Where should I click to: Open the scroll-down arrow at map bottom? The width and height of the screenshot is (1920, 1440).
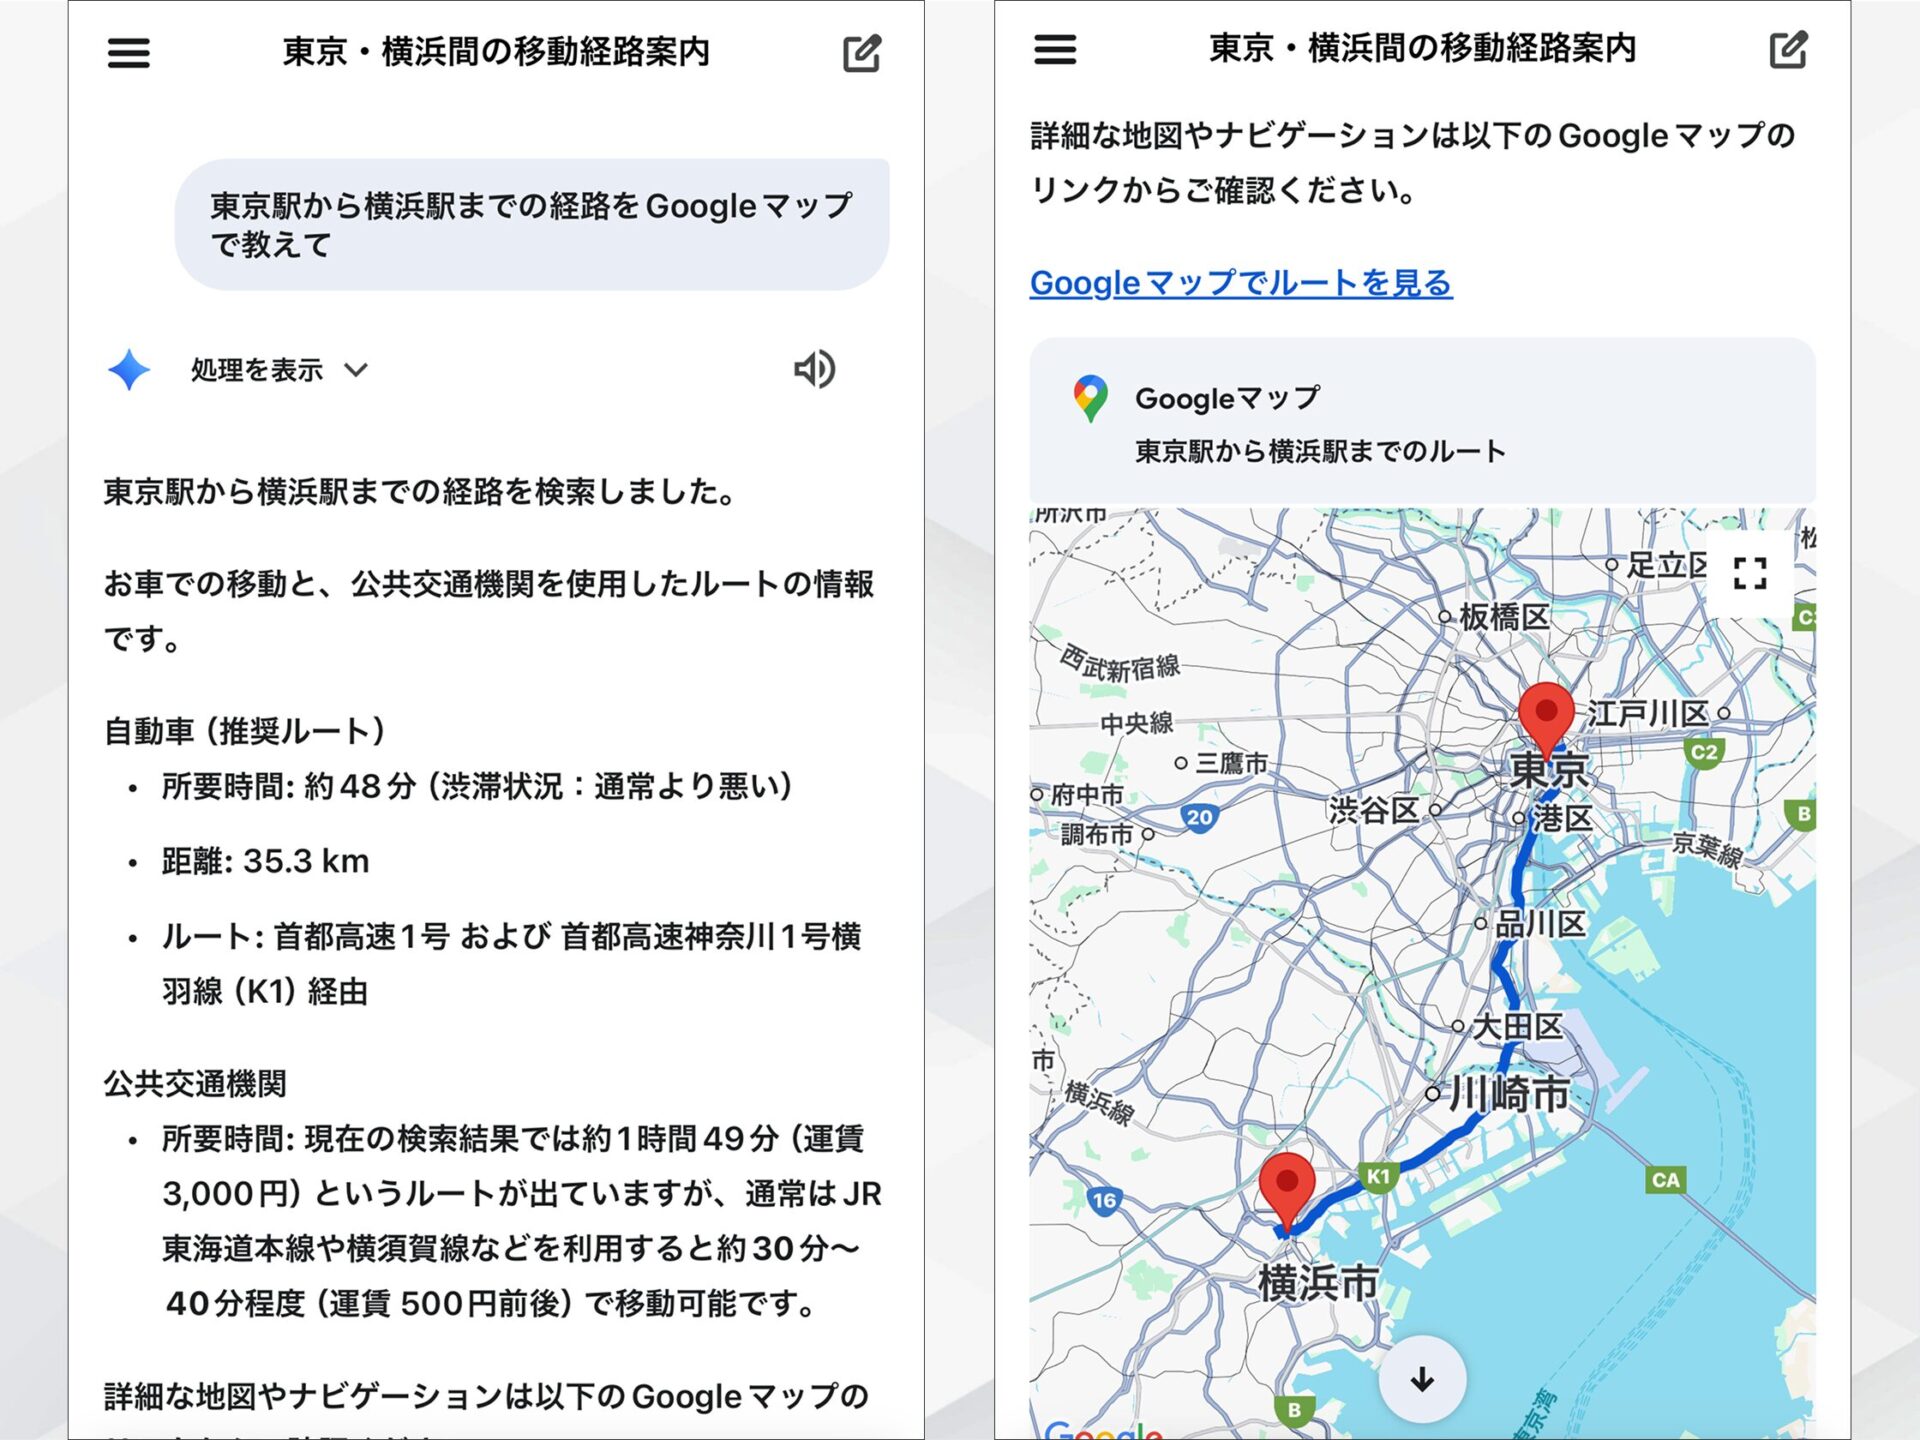(1420, 1378)
